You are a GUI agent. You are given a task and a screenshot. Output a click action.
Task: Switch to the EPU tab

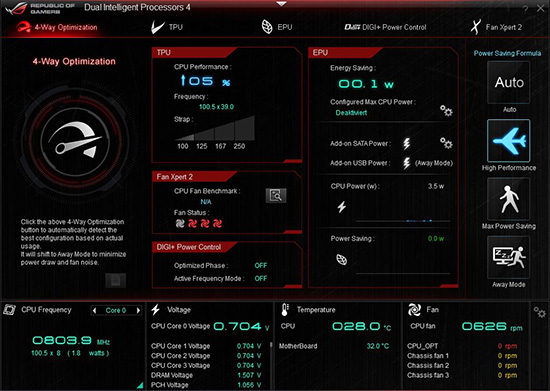[277, 27]
